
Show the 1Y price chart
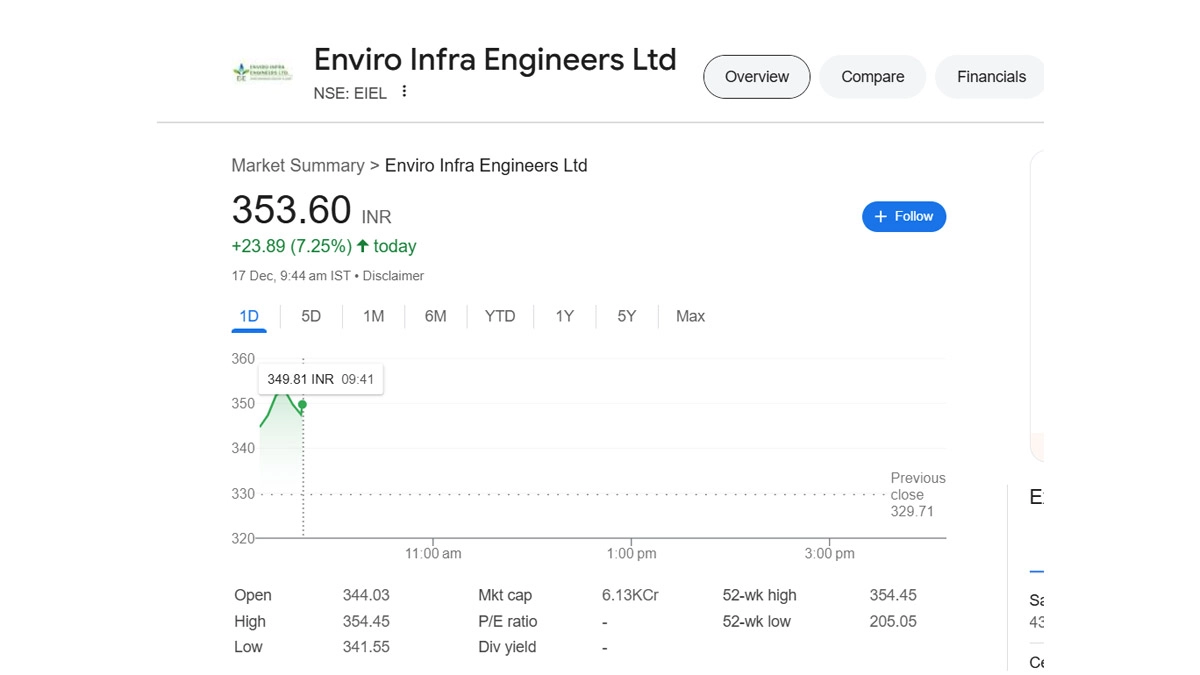click(565, 317)
